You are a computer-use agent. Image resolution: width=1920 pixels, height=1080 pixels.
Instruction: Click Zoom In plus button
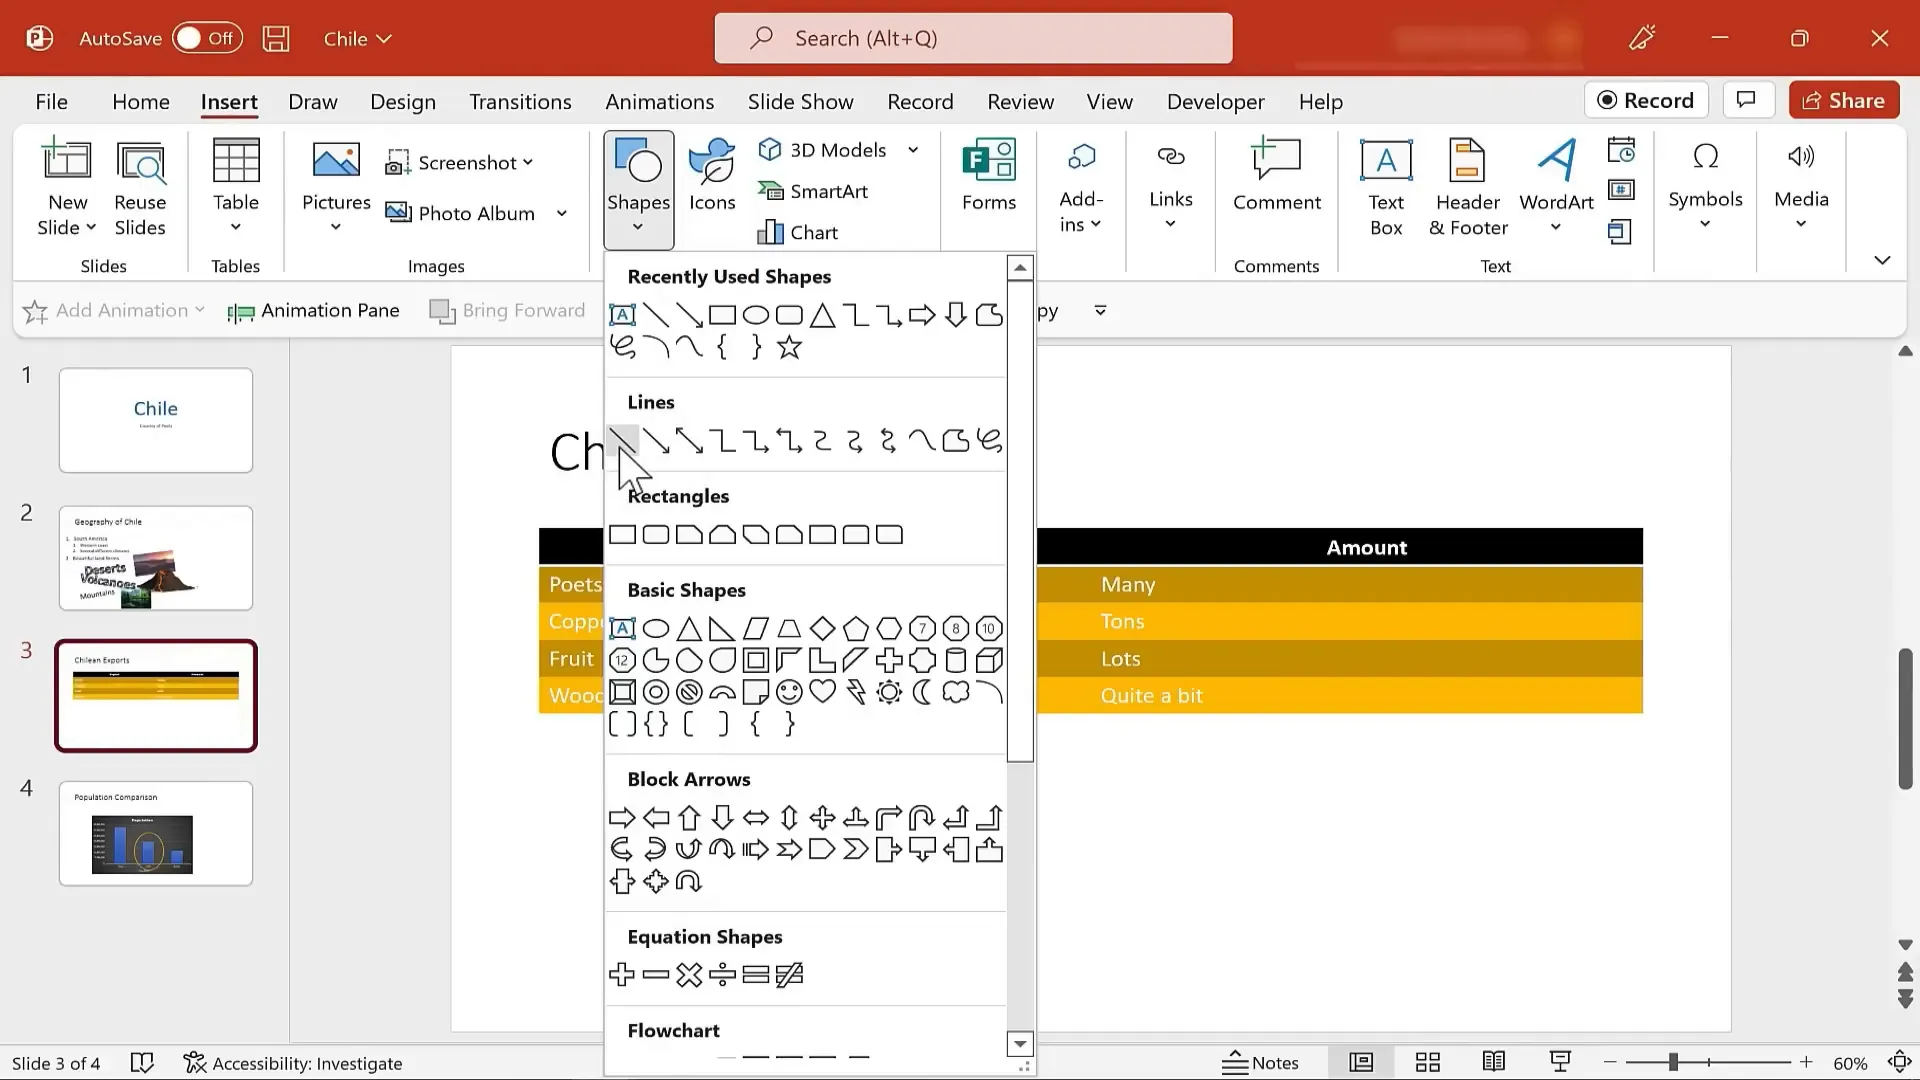coord(1806,1062)
